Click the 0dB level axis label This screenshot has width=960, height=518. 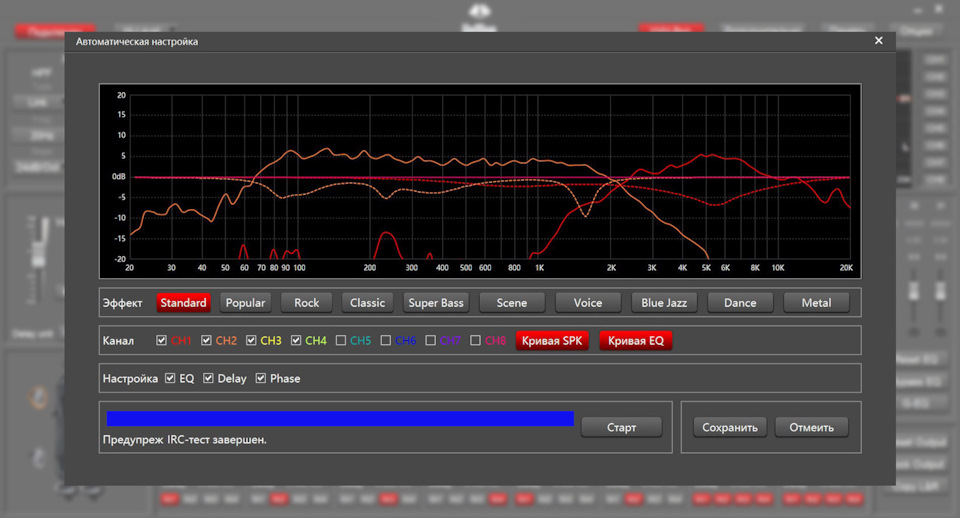[x=119, y=176]
